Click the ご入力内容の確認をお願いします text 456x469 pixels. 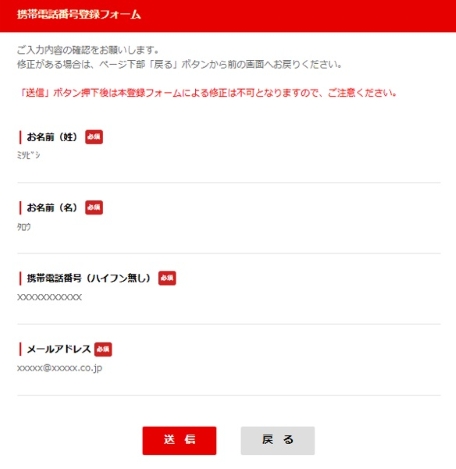(88, 50)
